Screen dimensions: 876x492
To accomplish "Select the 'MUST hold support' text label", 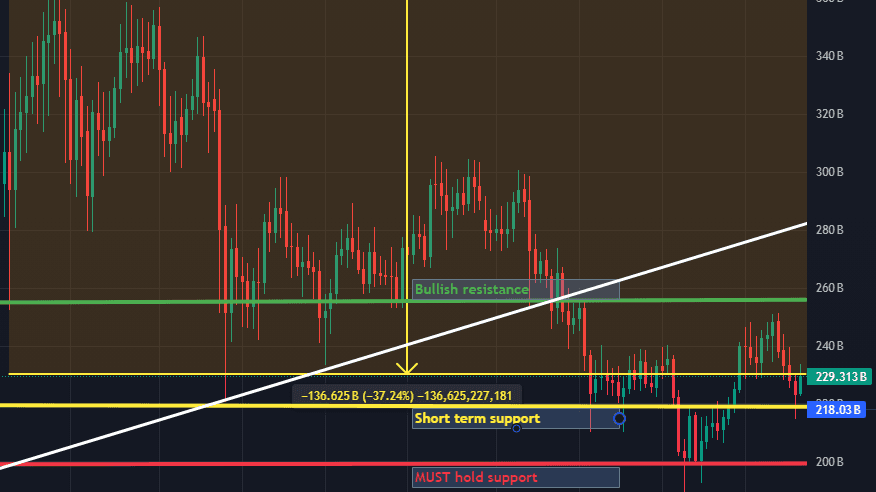I will tap(476, 477).
